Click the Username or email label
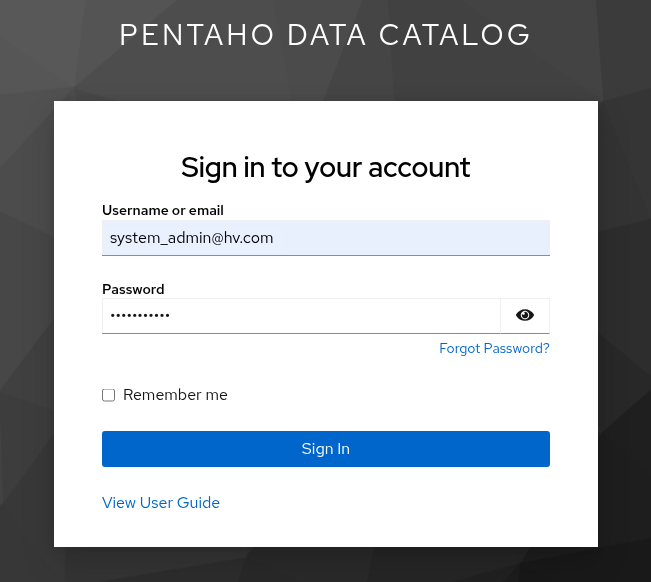The image size is (651, 582). click(163, 211)
